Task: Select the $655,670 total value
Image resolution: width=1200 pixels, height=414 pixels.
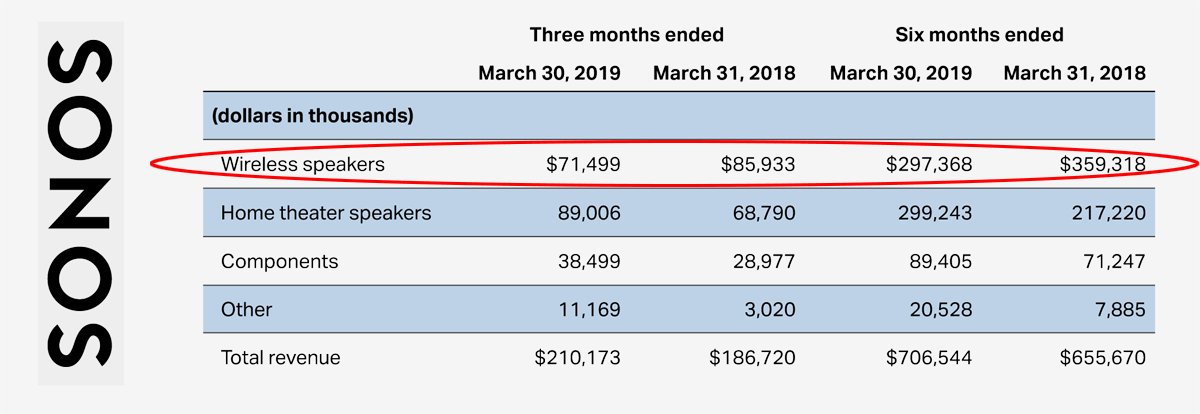Action: coord(1103,358)
